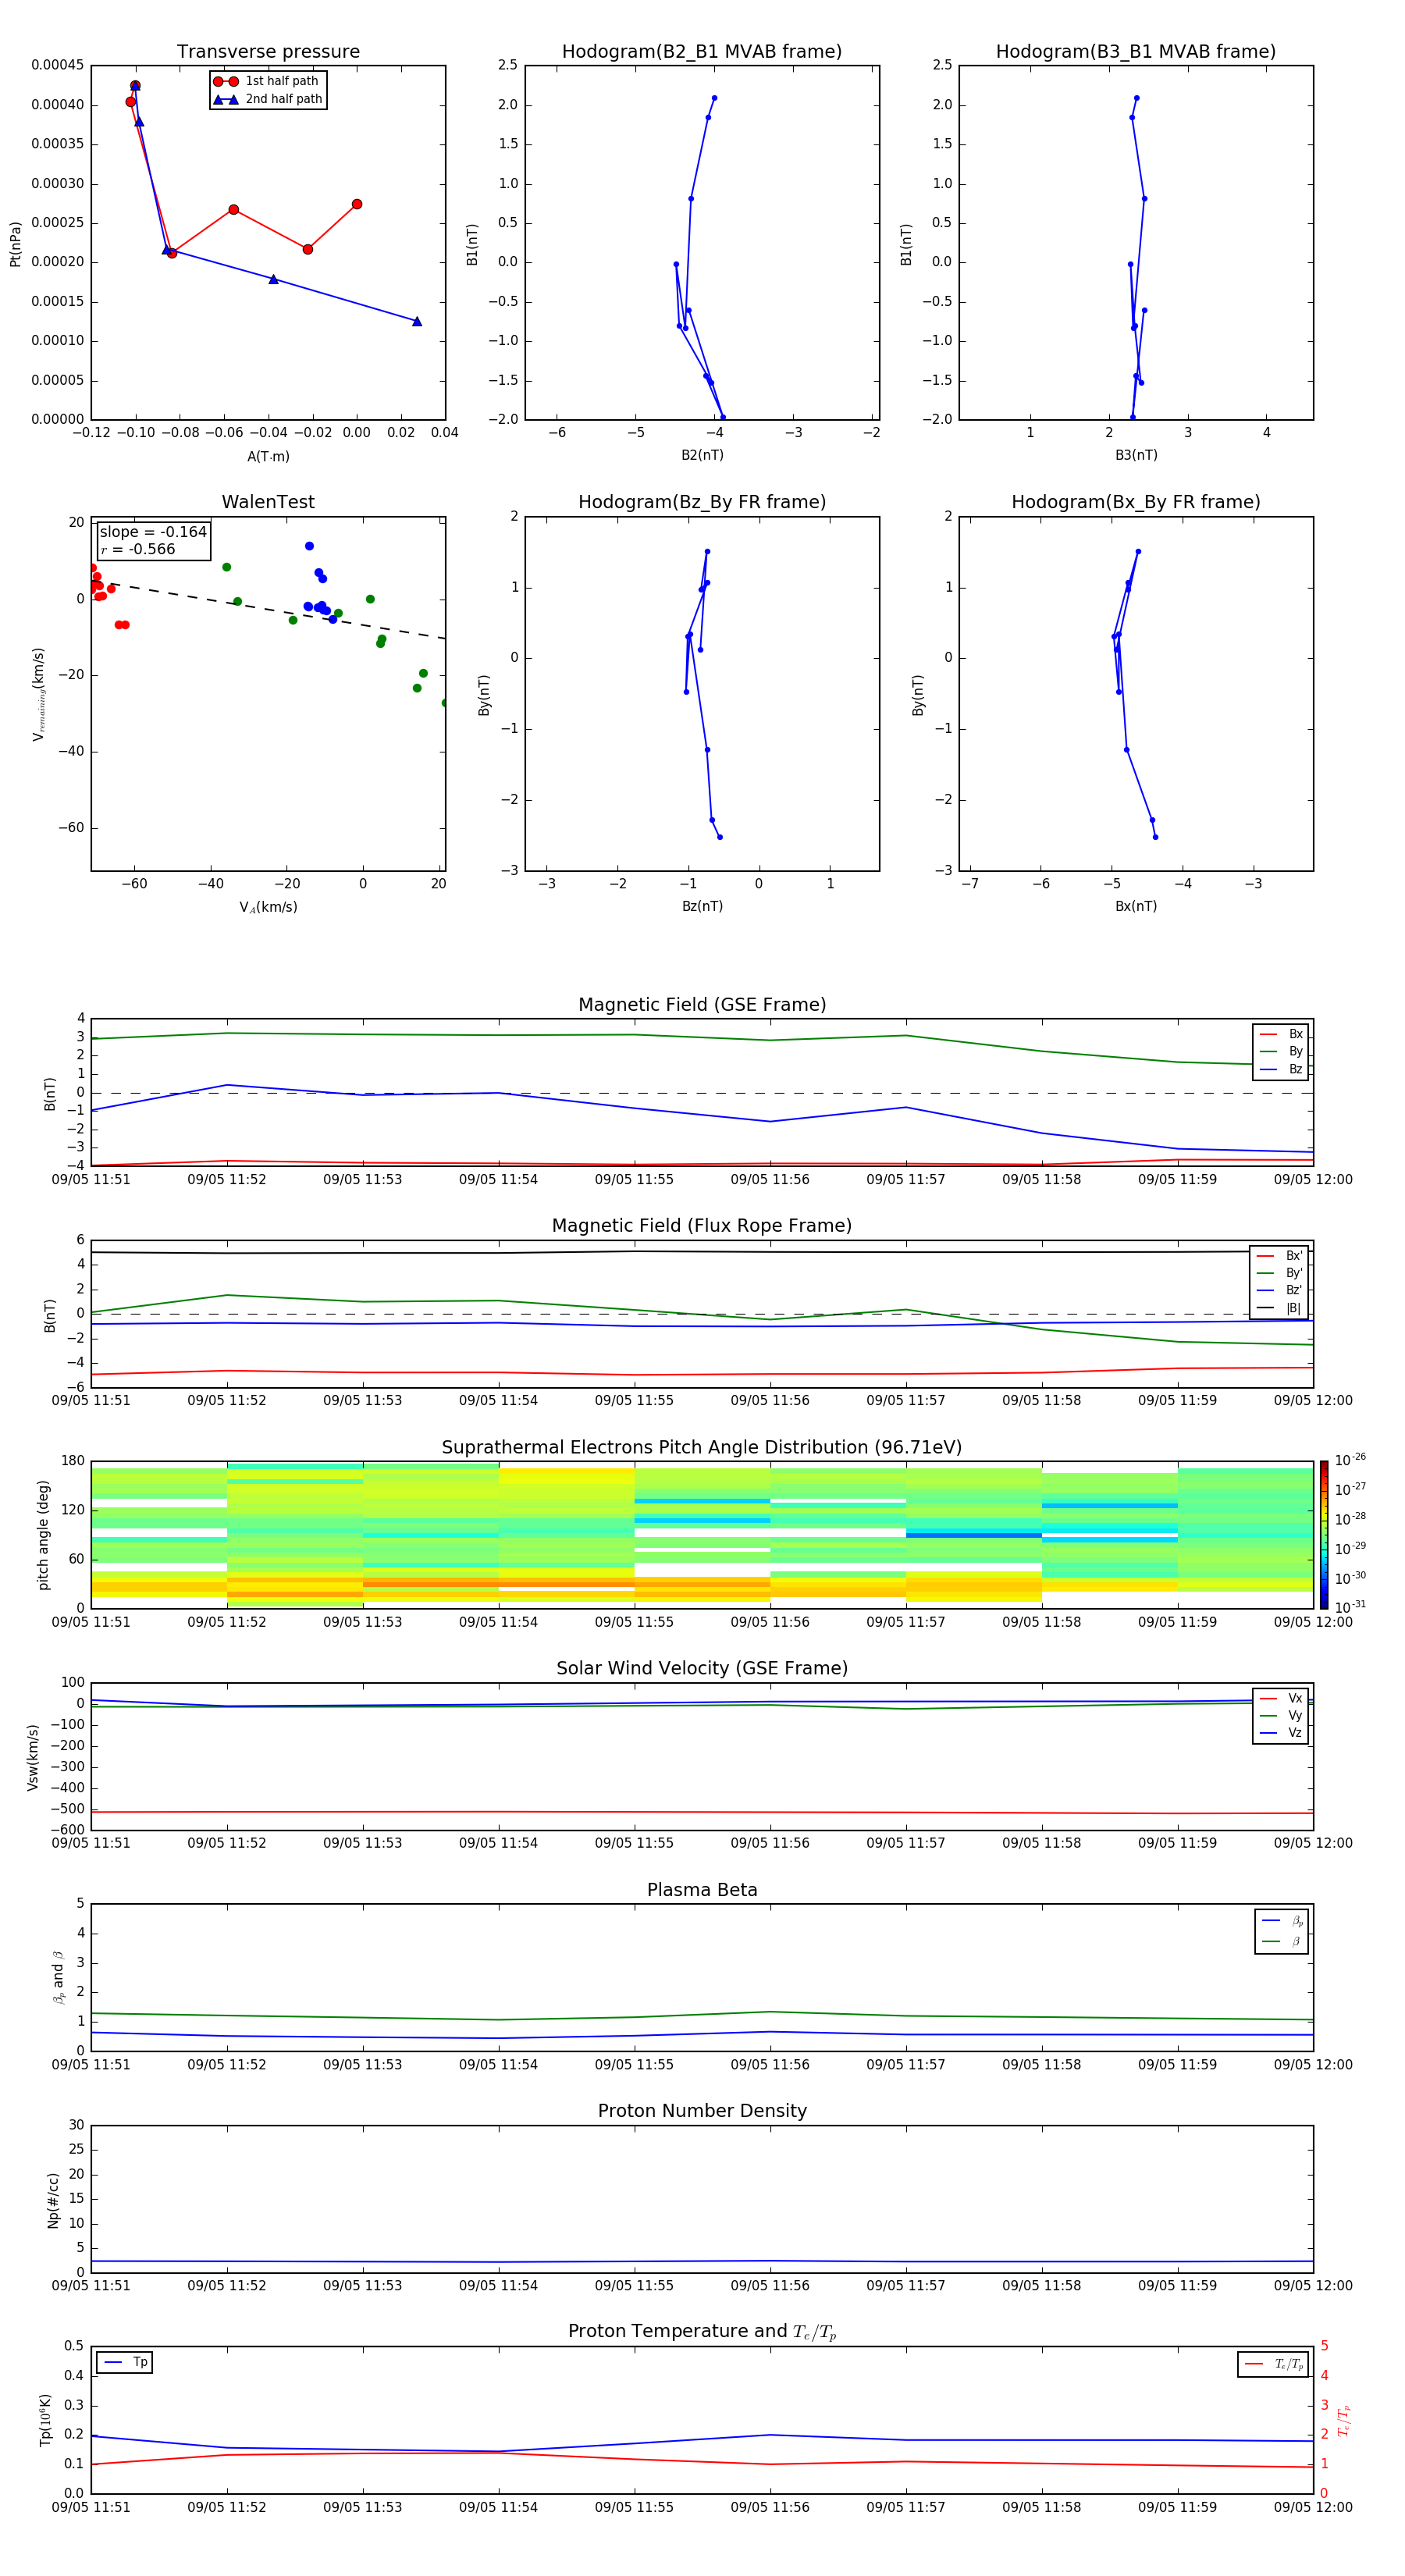Click 'B2(nT)' x-axis label
This screenshot has width=1405, height=2576.
coord(702,455)
